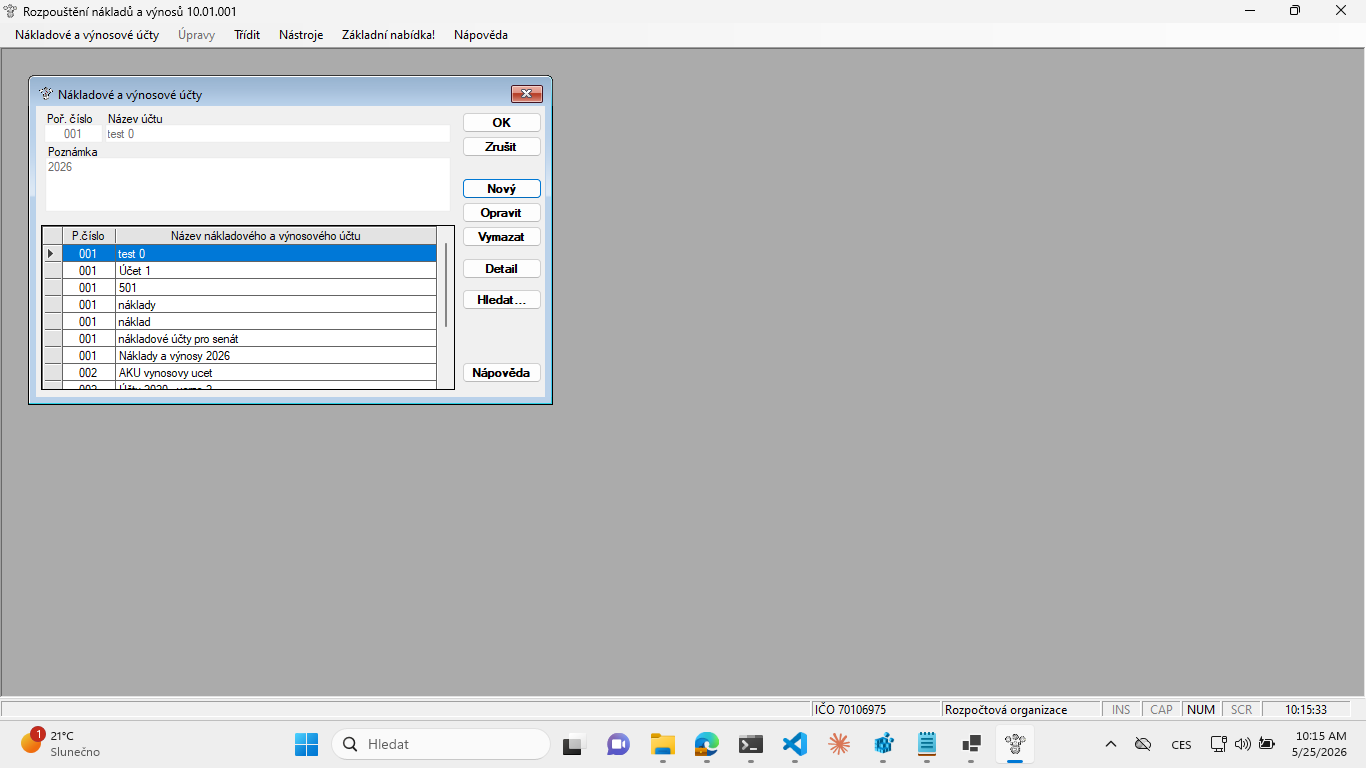Open the Třídit menu
This screenshot has width=1366, height=768.
click(x=247, y=35)
